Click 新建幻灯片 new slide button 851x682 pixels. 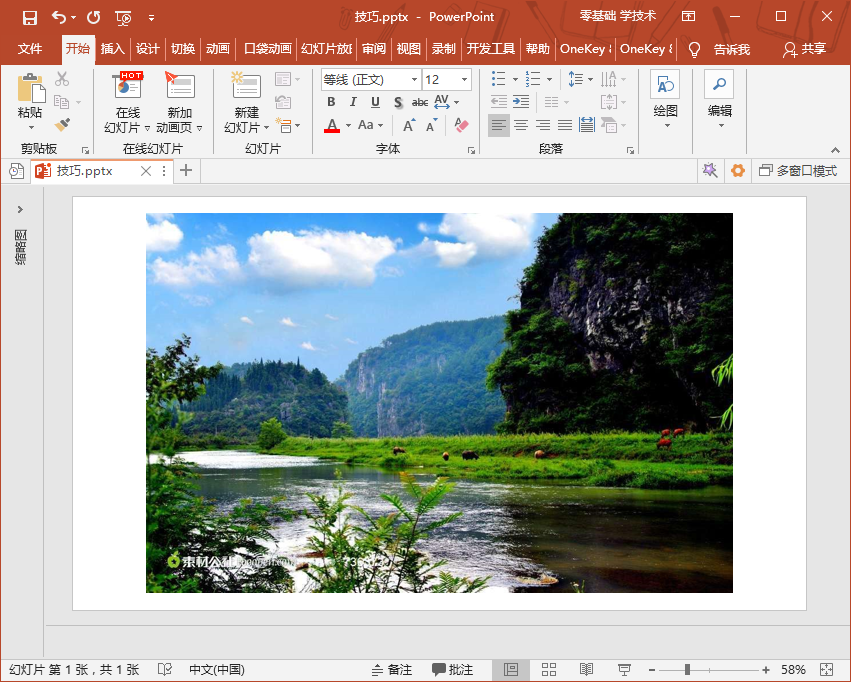tap(246, 102)
